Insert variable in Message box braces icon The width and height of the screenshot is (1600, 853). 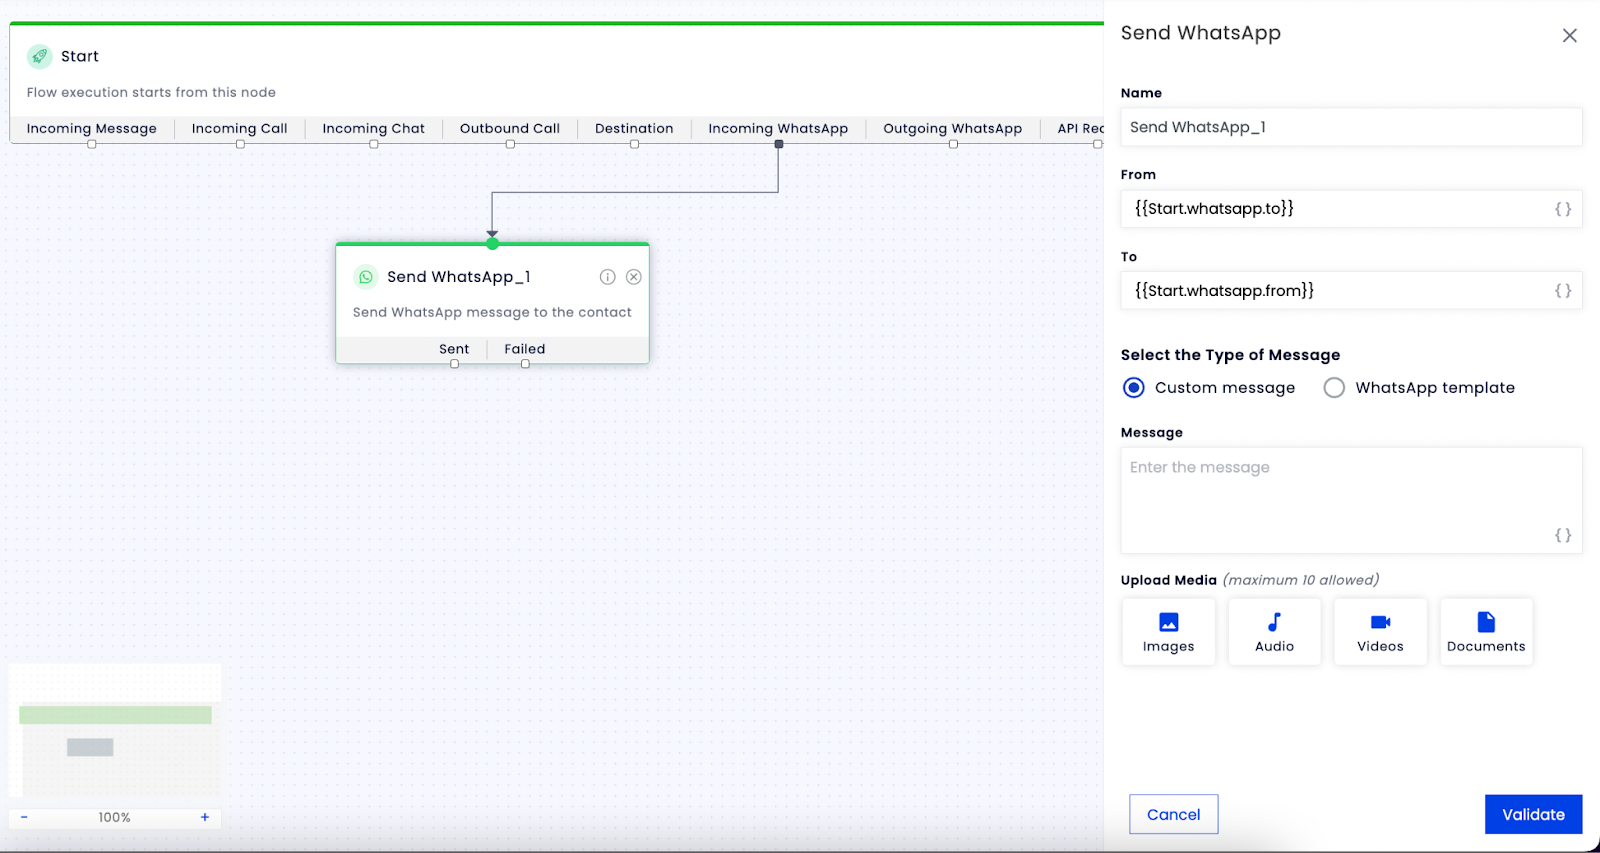tap(1563, 535)
